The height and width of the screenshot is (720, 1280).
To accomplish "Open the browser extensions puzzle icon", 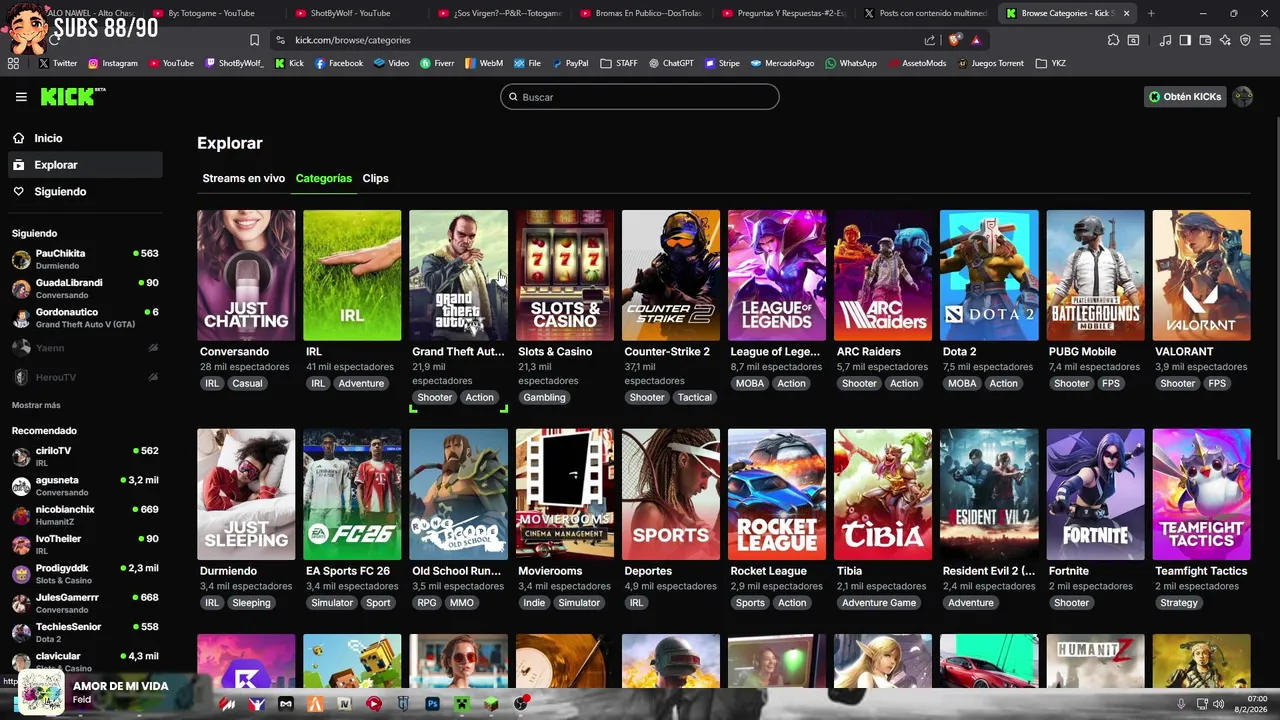I will pyautogui.click(x=1113, y=40).
